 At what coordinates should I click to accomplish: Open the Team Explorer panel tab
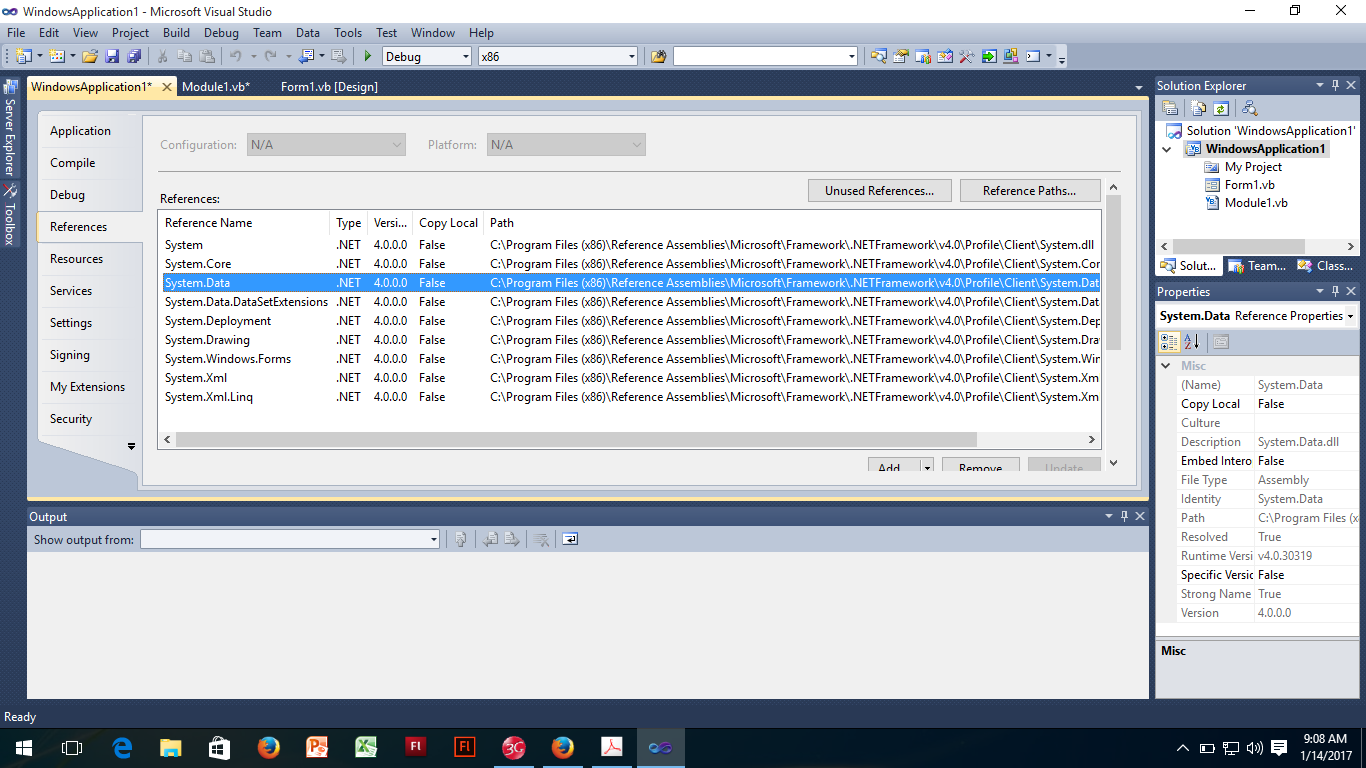click(1258, 266)
